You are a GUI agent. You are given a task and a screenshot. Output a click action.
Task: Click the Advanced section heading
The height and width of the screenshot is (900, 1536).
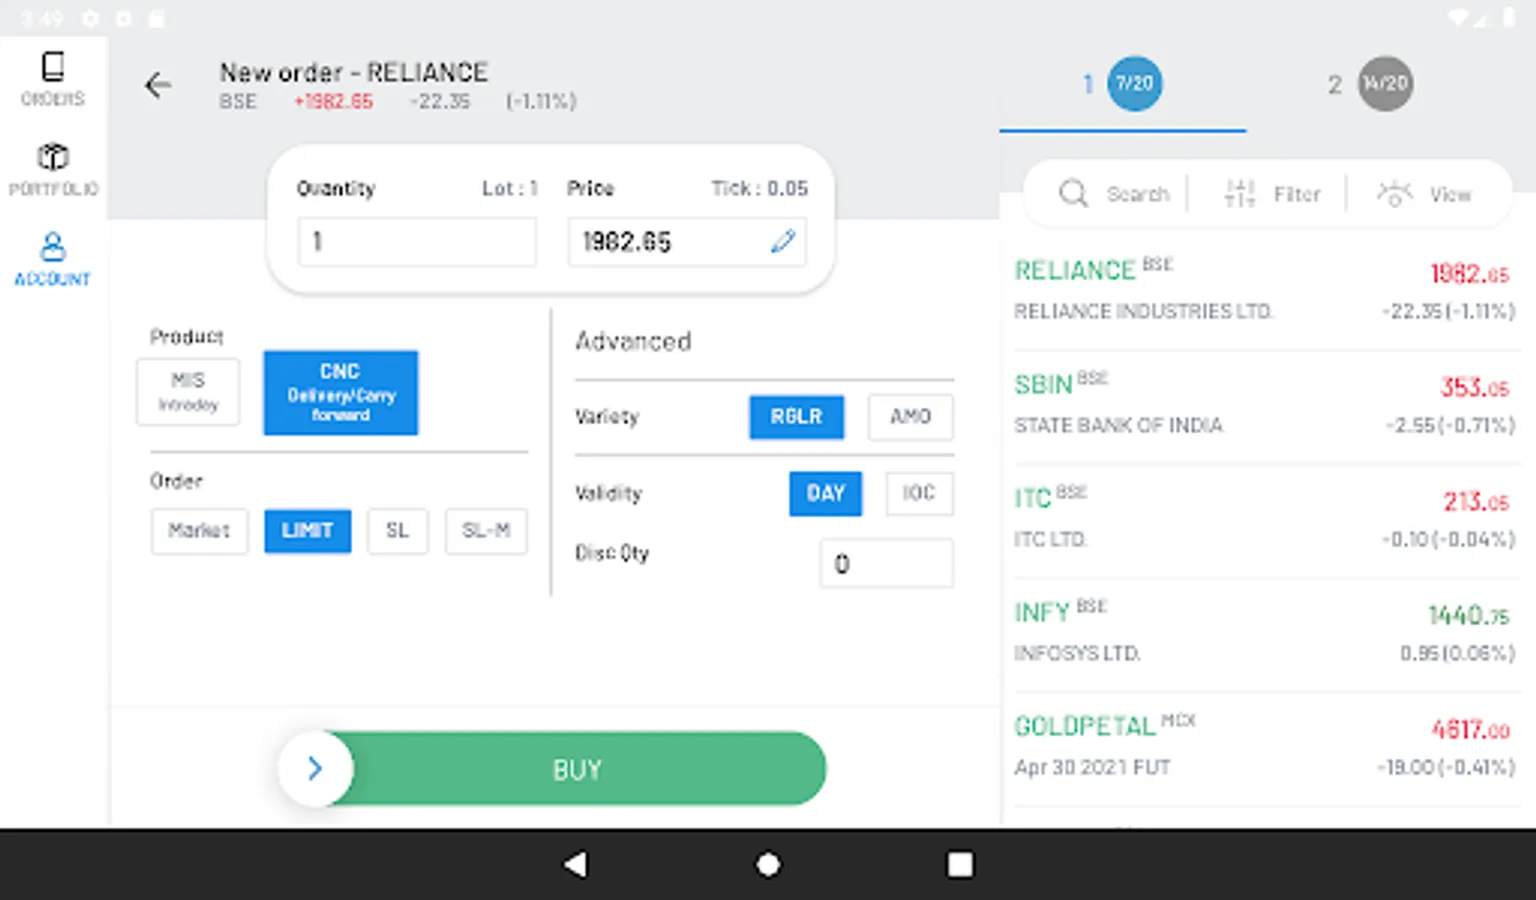(x=633, y=341)
